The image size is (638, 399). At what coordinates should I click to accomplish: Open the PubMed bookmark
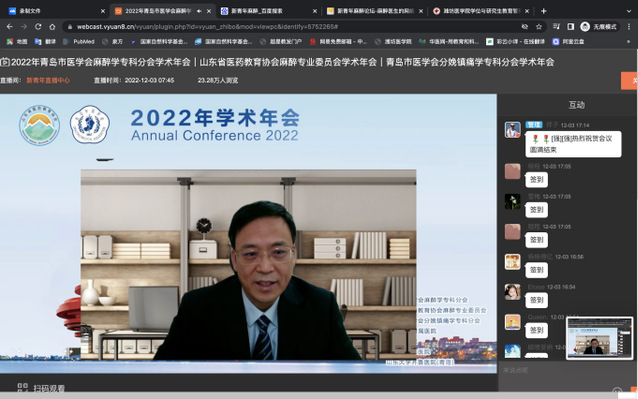(x=79, y=41)
